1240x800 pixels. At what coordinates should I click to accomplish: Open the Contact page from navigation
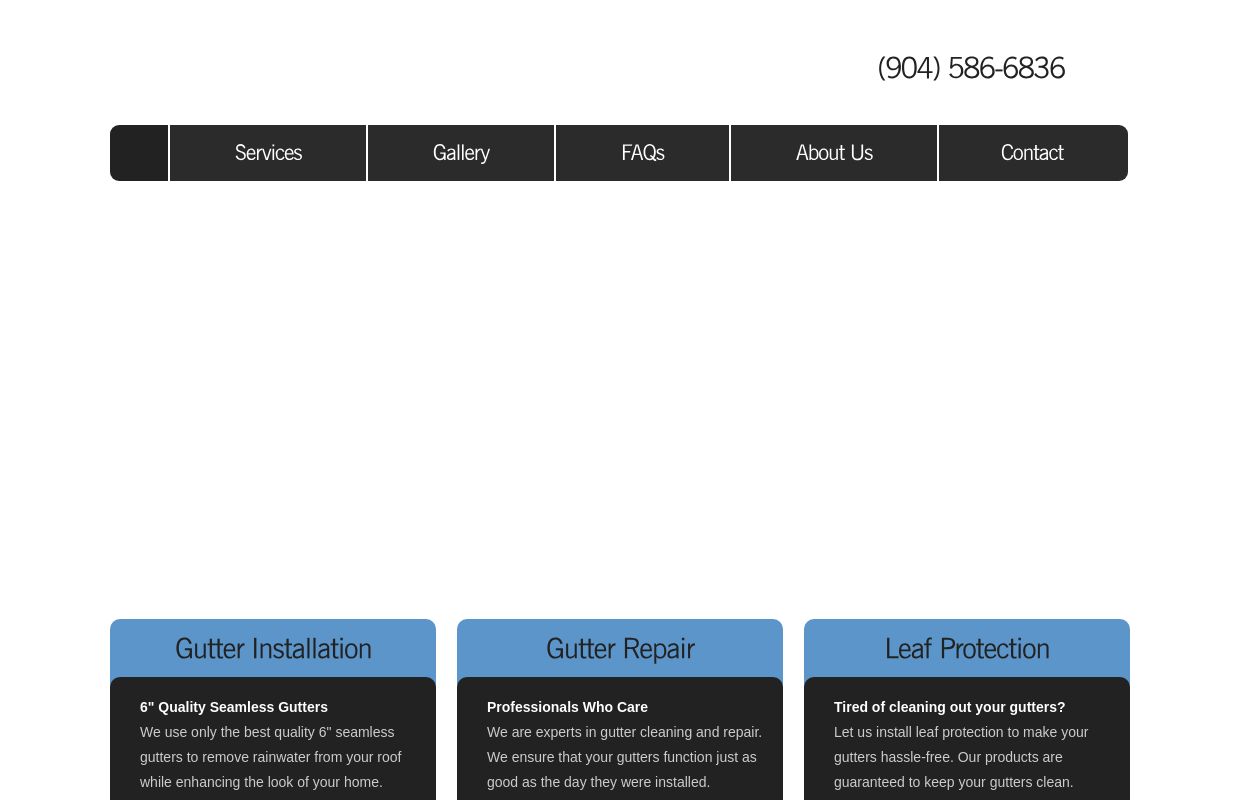[x=1032, y=153]
